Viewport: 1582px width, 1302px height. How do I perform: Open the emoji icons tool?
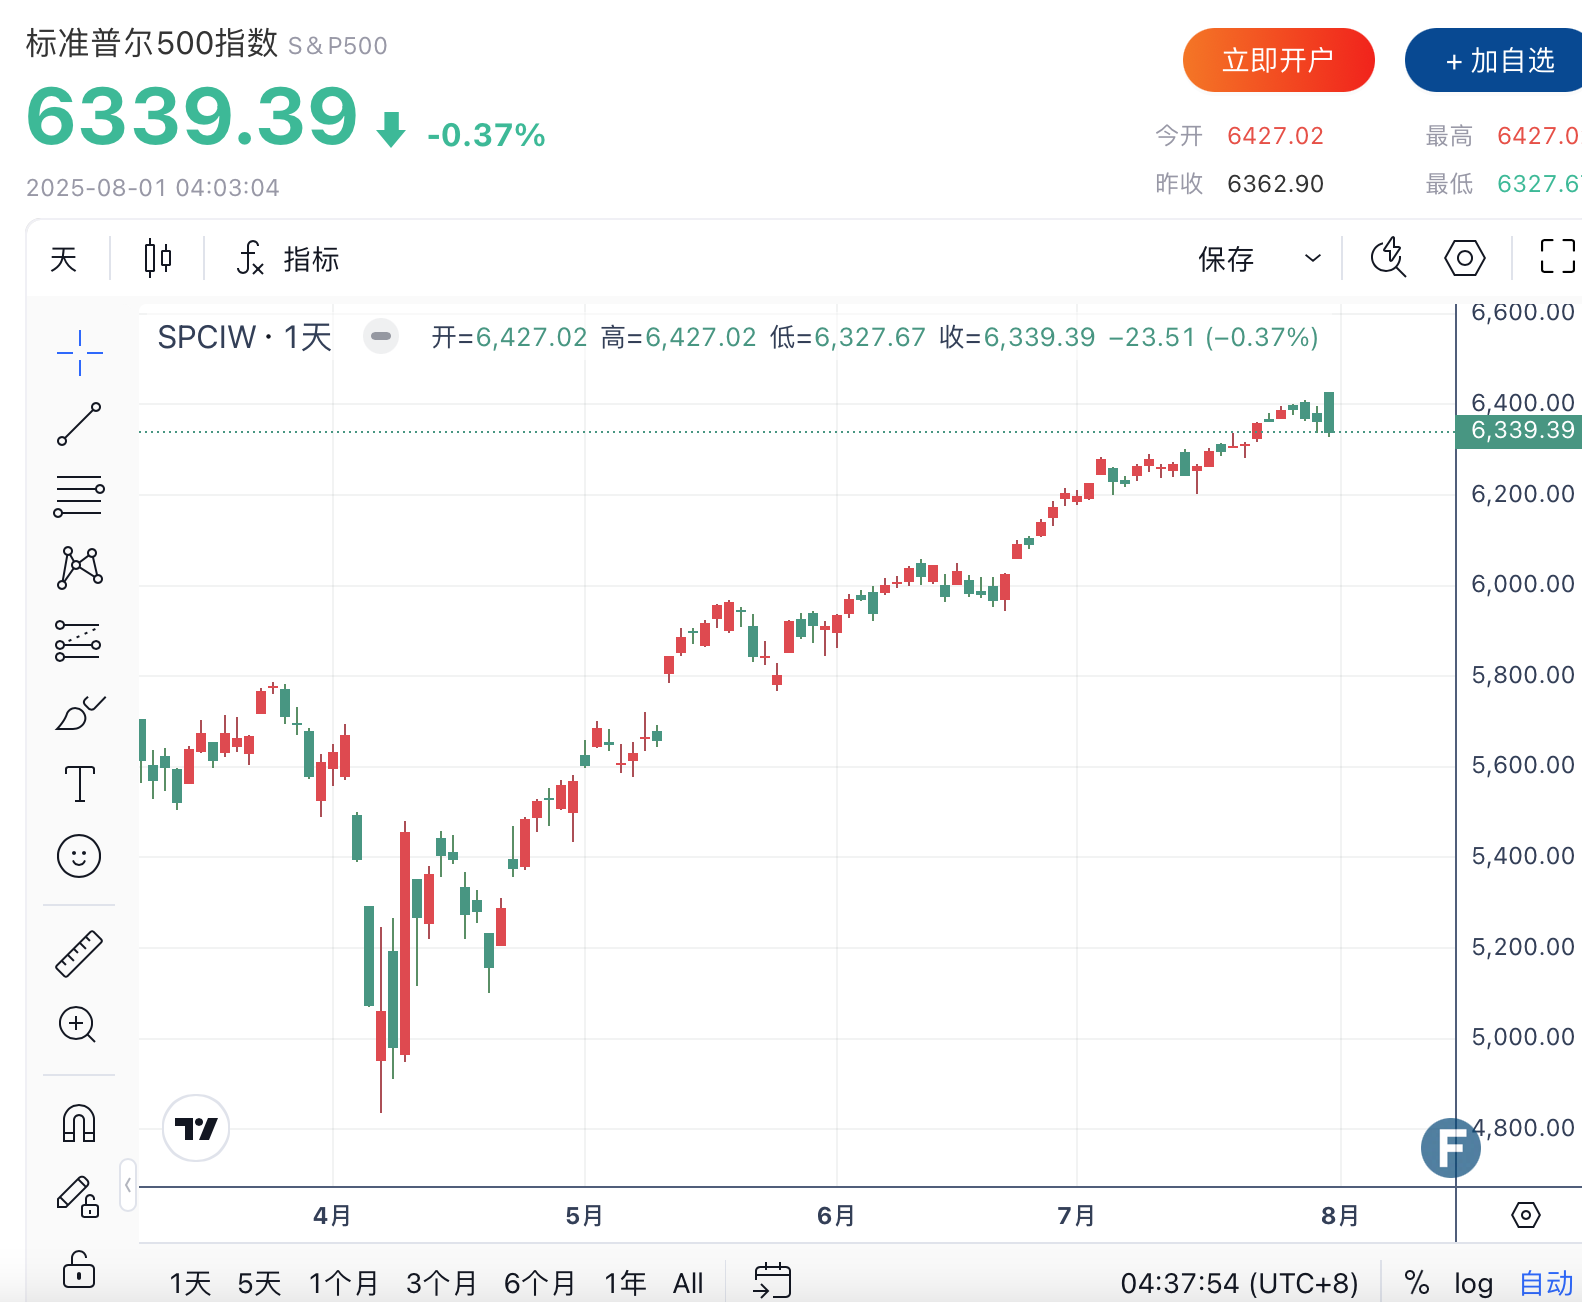pyautogui.click(x=79, y=856)
